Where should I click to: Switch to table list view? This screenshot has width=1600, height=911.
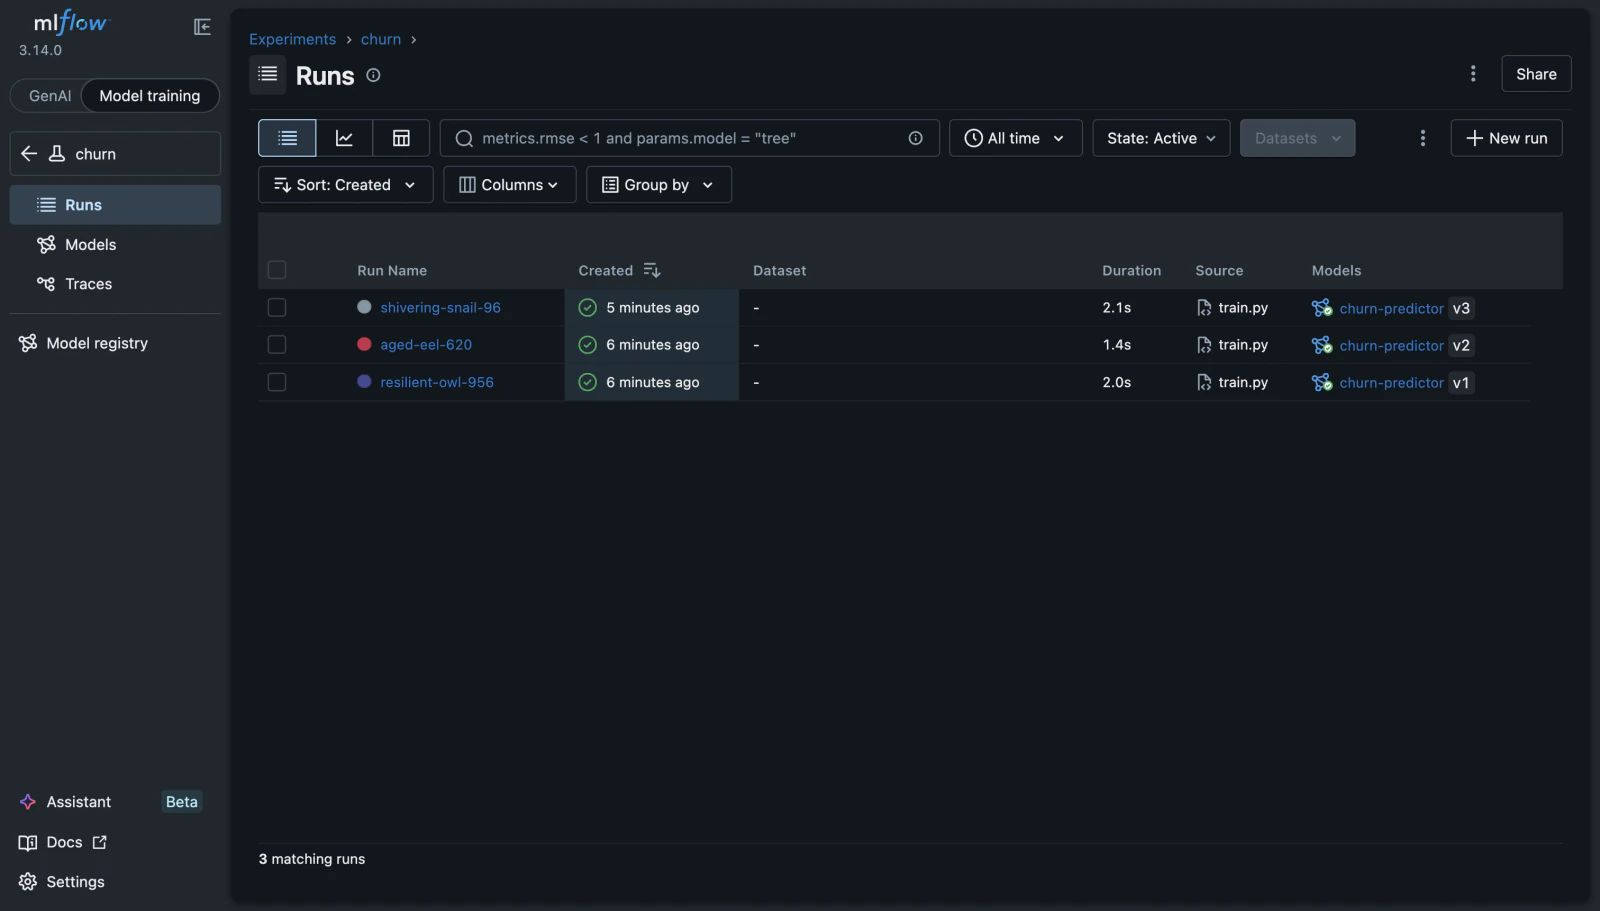click(x=287, y=138)
